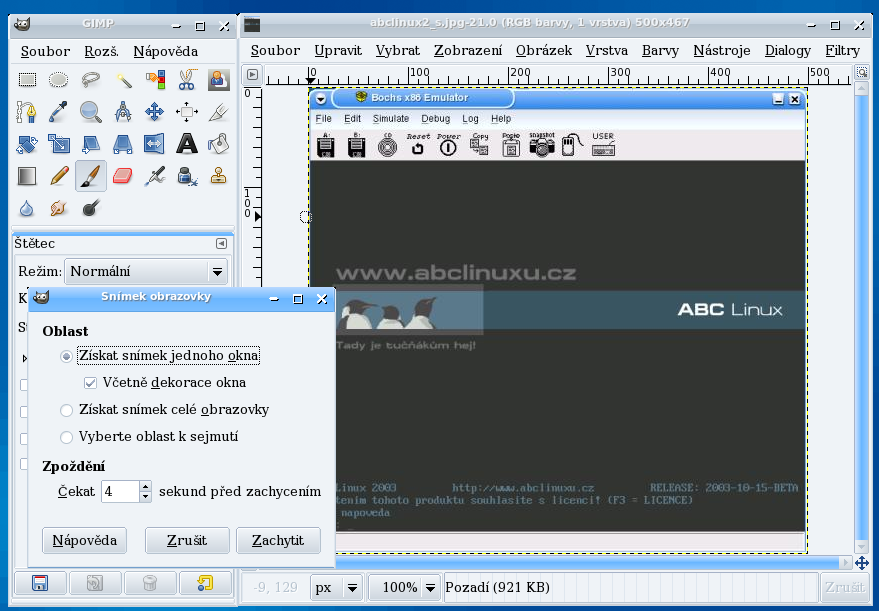Click the reset tool options icon
Viewport: 879px width, 611px height.
205,583
